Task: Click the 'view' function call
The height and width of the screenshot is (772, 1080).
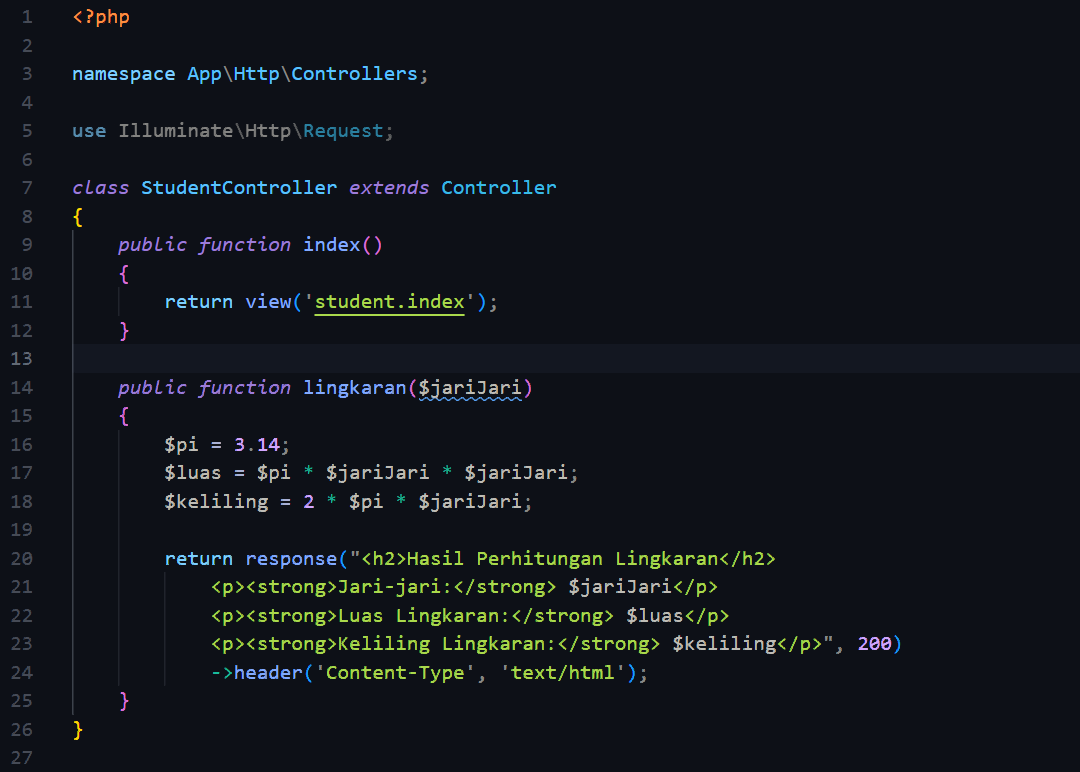Action: 268,302
